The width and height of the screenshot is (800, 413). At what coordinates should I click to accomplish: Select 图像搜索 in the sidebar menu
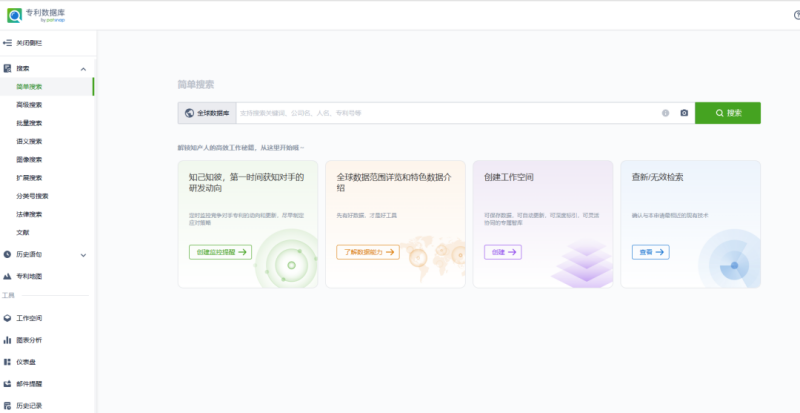pyautogui.click(x=30, y=159)
